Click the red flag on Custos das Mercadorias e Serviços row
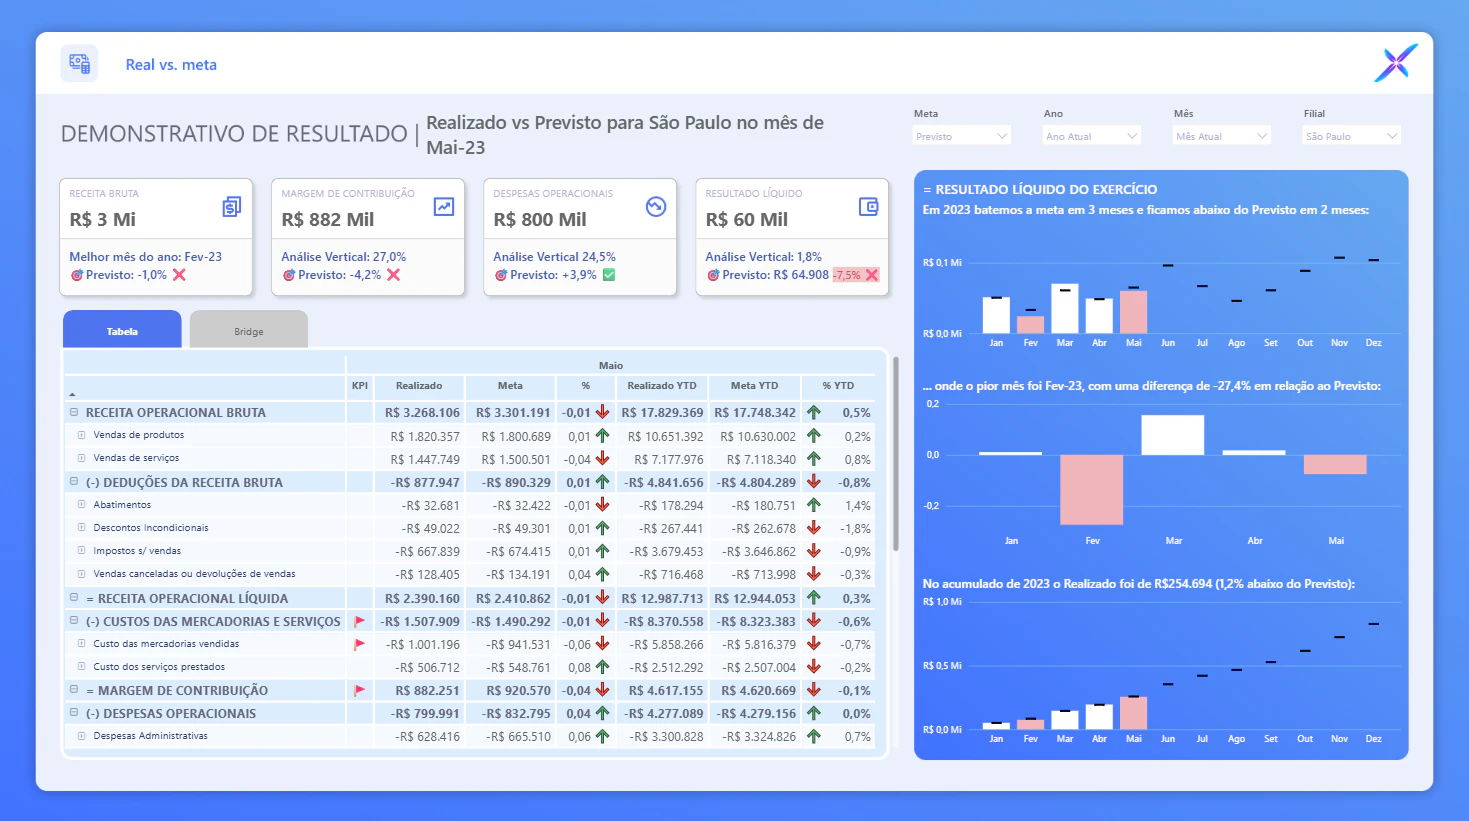1469x821 pixels. pyautogui.click(x=359, y=622)
